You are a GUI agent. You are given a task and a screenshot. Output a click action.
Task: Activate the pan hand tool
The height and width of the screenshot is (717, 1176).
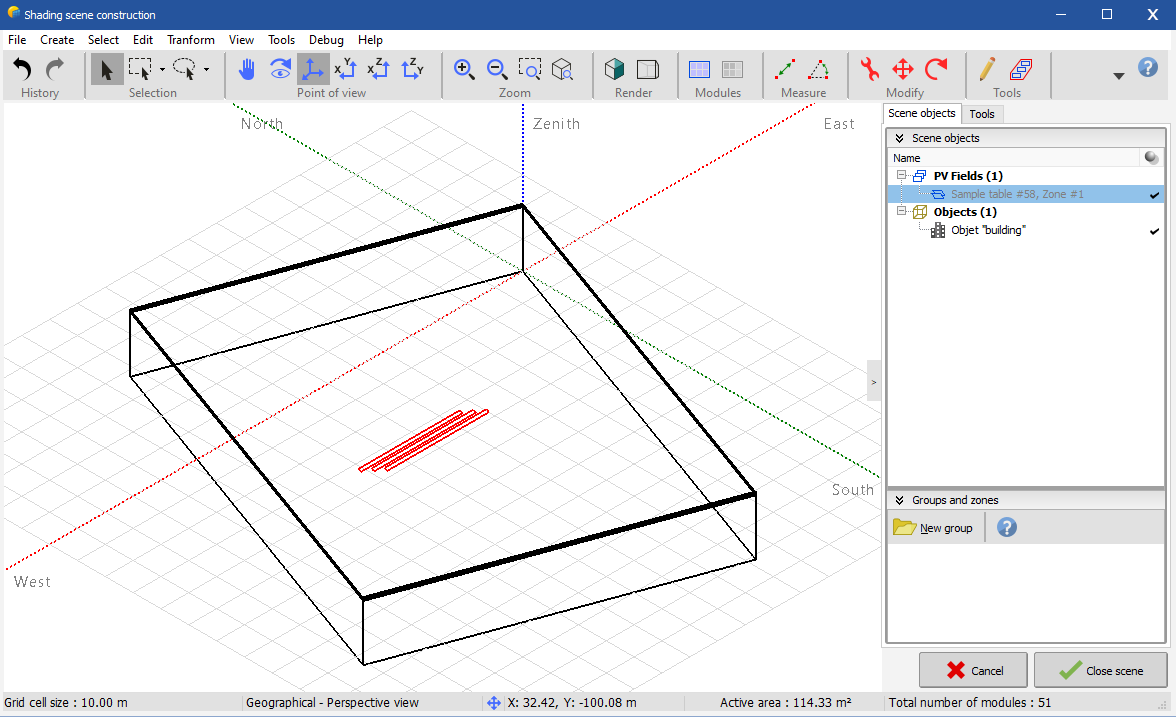[x=247, y=70]
